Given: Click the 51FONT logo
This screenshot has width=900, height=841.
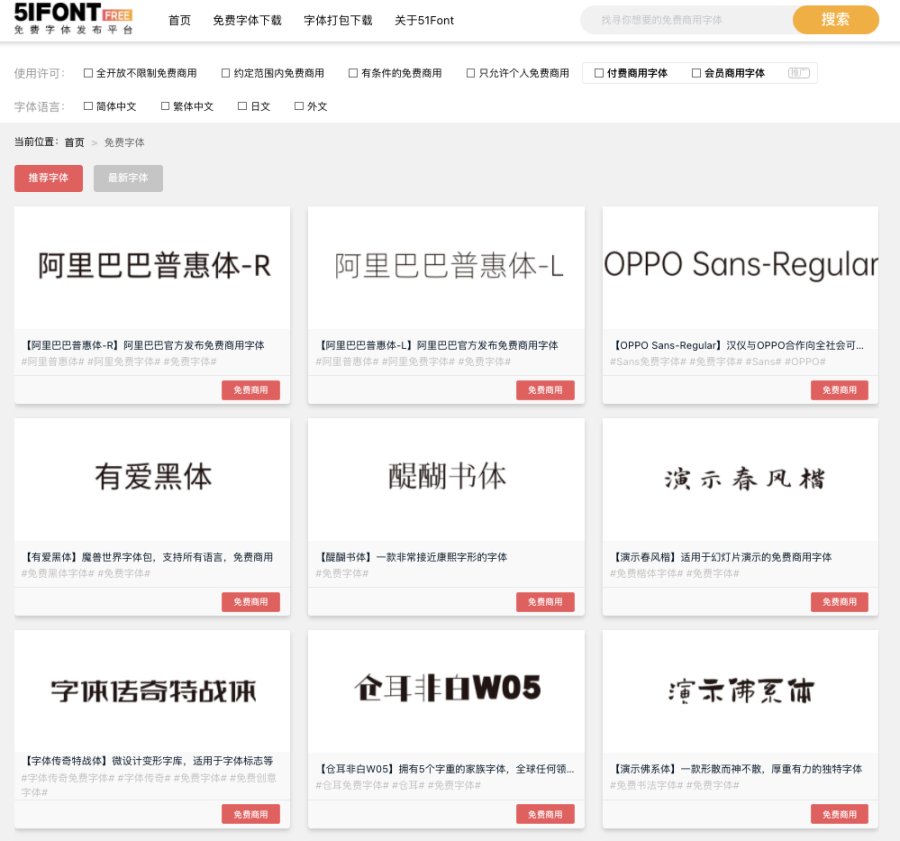Looking at the screenshot, I should tap(73, 20).
